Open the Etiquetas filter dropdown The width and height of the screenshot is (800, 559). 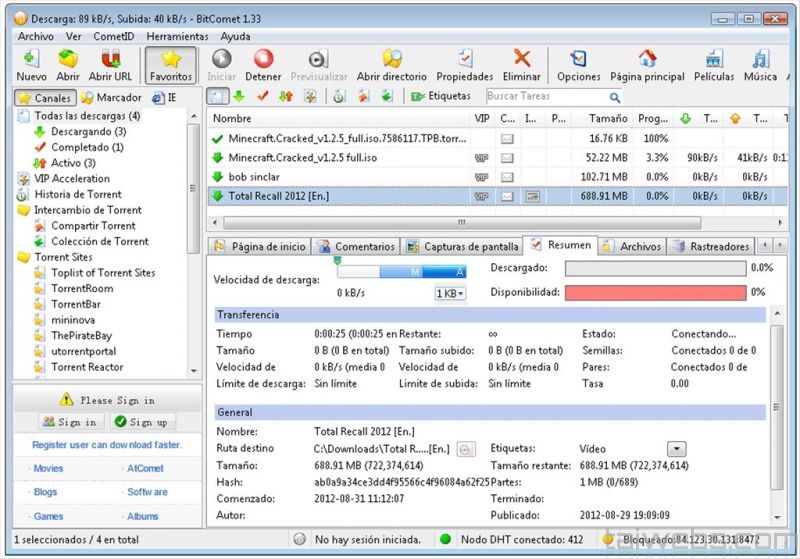tap(440, 97)
